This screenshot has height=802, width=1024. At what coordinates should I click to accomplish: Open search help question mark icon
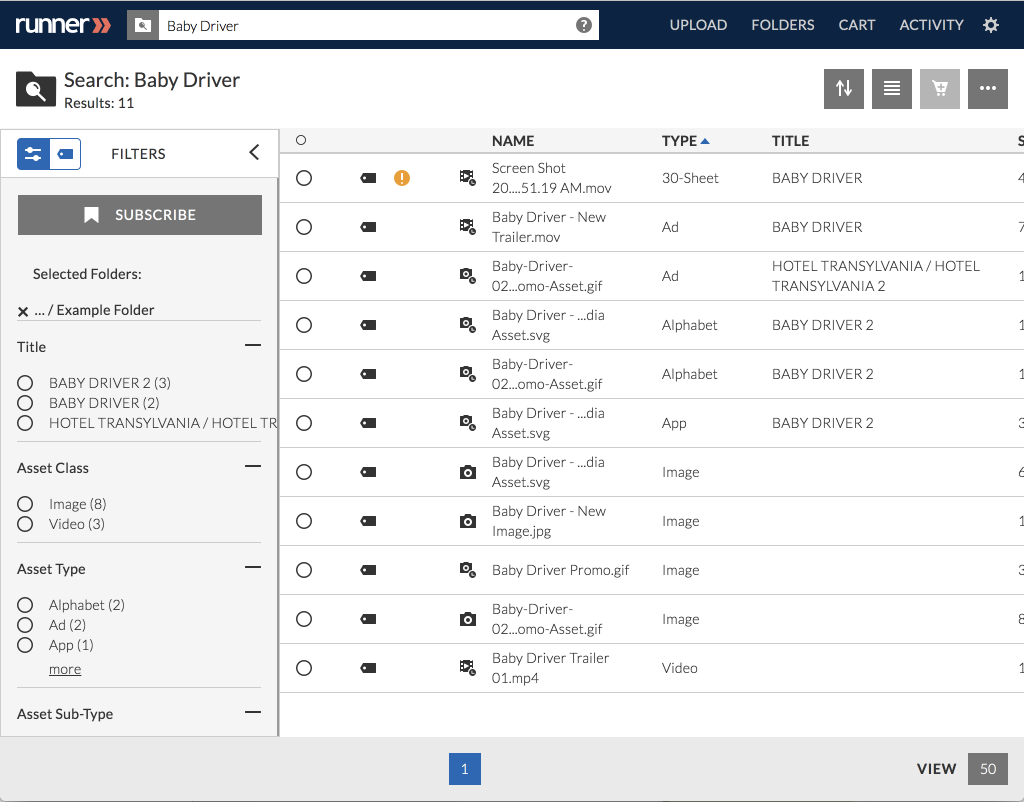pos(583,25)
